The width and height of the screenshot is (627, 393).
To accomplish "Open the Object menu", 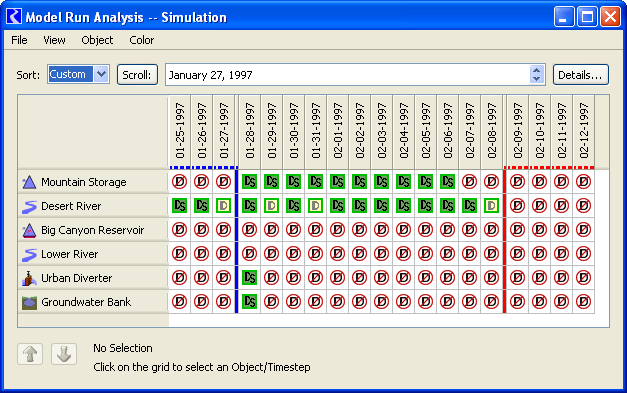I will pyautogui.click(x=97, y=40).
